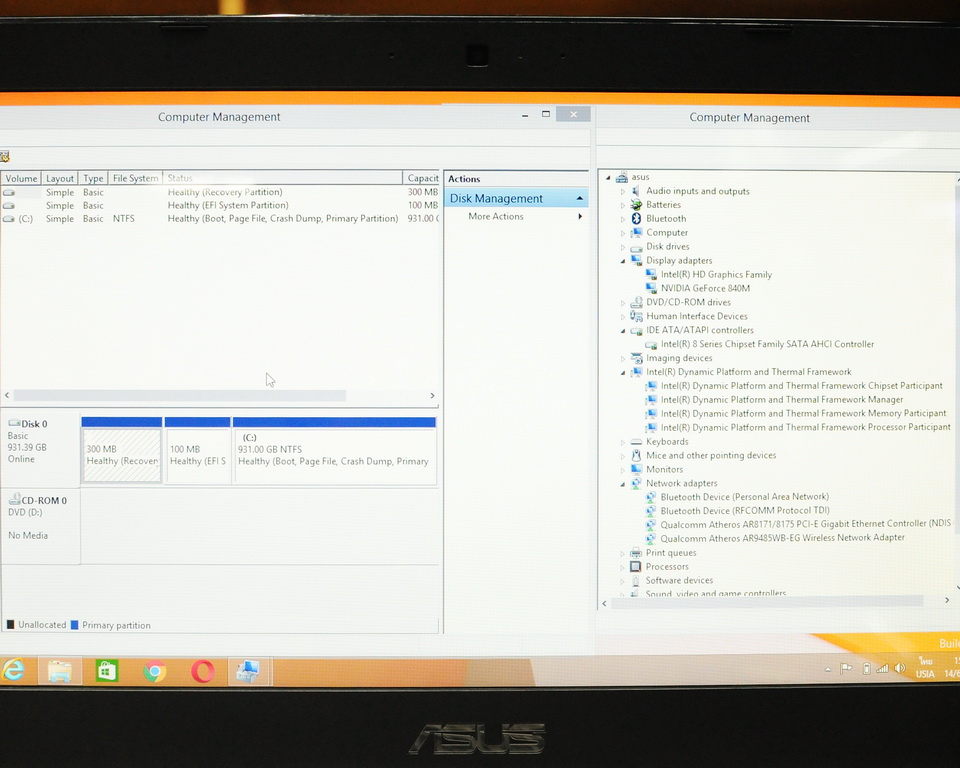
Task: Select the 931.00 GB NTFS (C:) block
Action: pos(334,454)
